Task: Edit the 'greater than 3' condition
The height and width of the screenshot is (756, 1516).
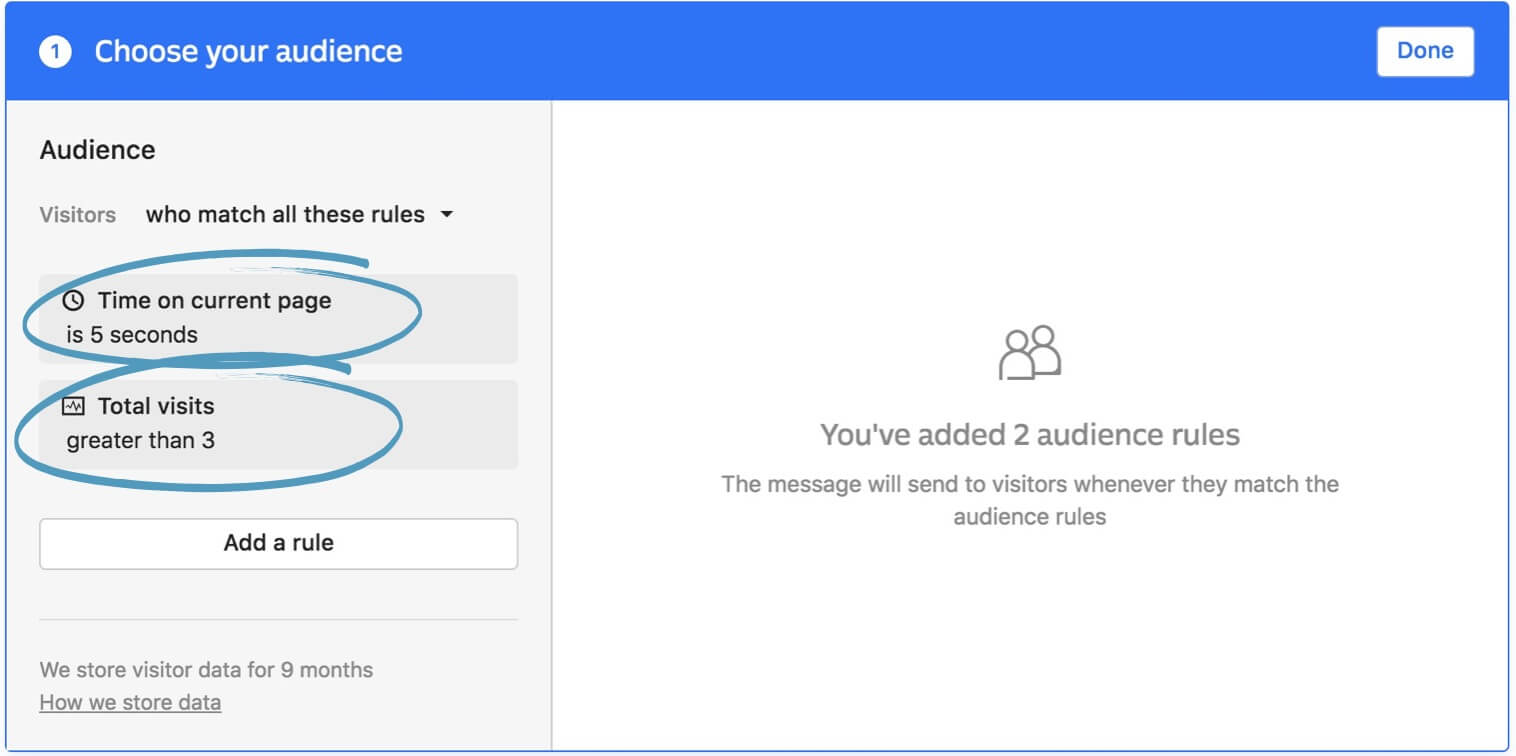Action: [x=140, y=440]
